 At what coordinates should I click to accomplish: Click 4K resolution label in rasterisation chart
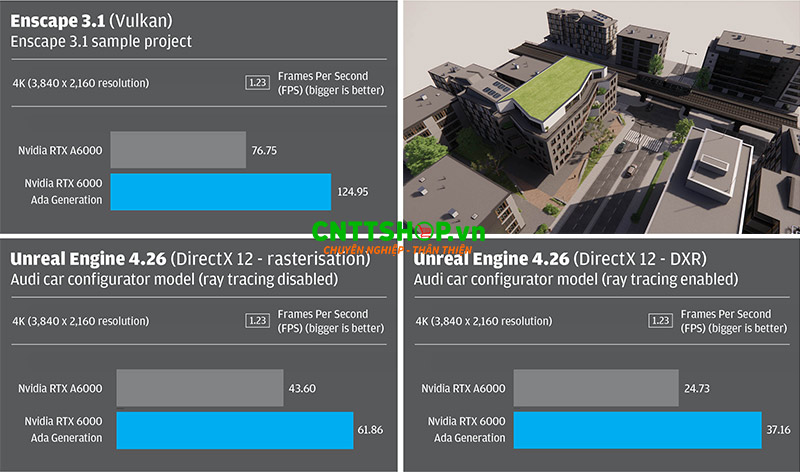click(81, 321)
